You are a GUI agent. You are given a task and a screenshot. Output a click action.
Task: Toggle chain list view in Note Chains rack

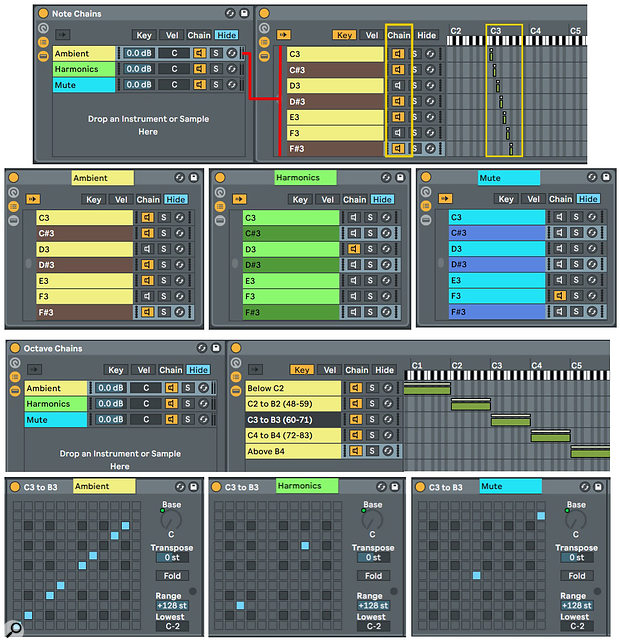click(43, 42)
